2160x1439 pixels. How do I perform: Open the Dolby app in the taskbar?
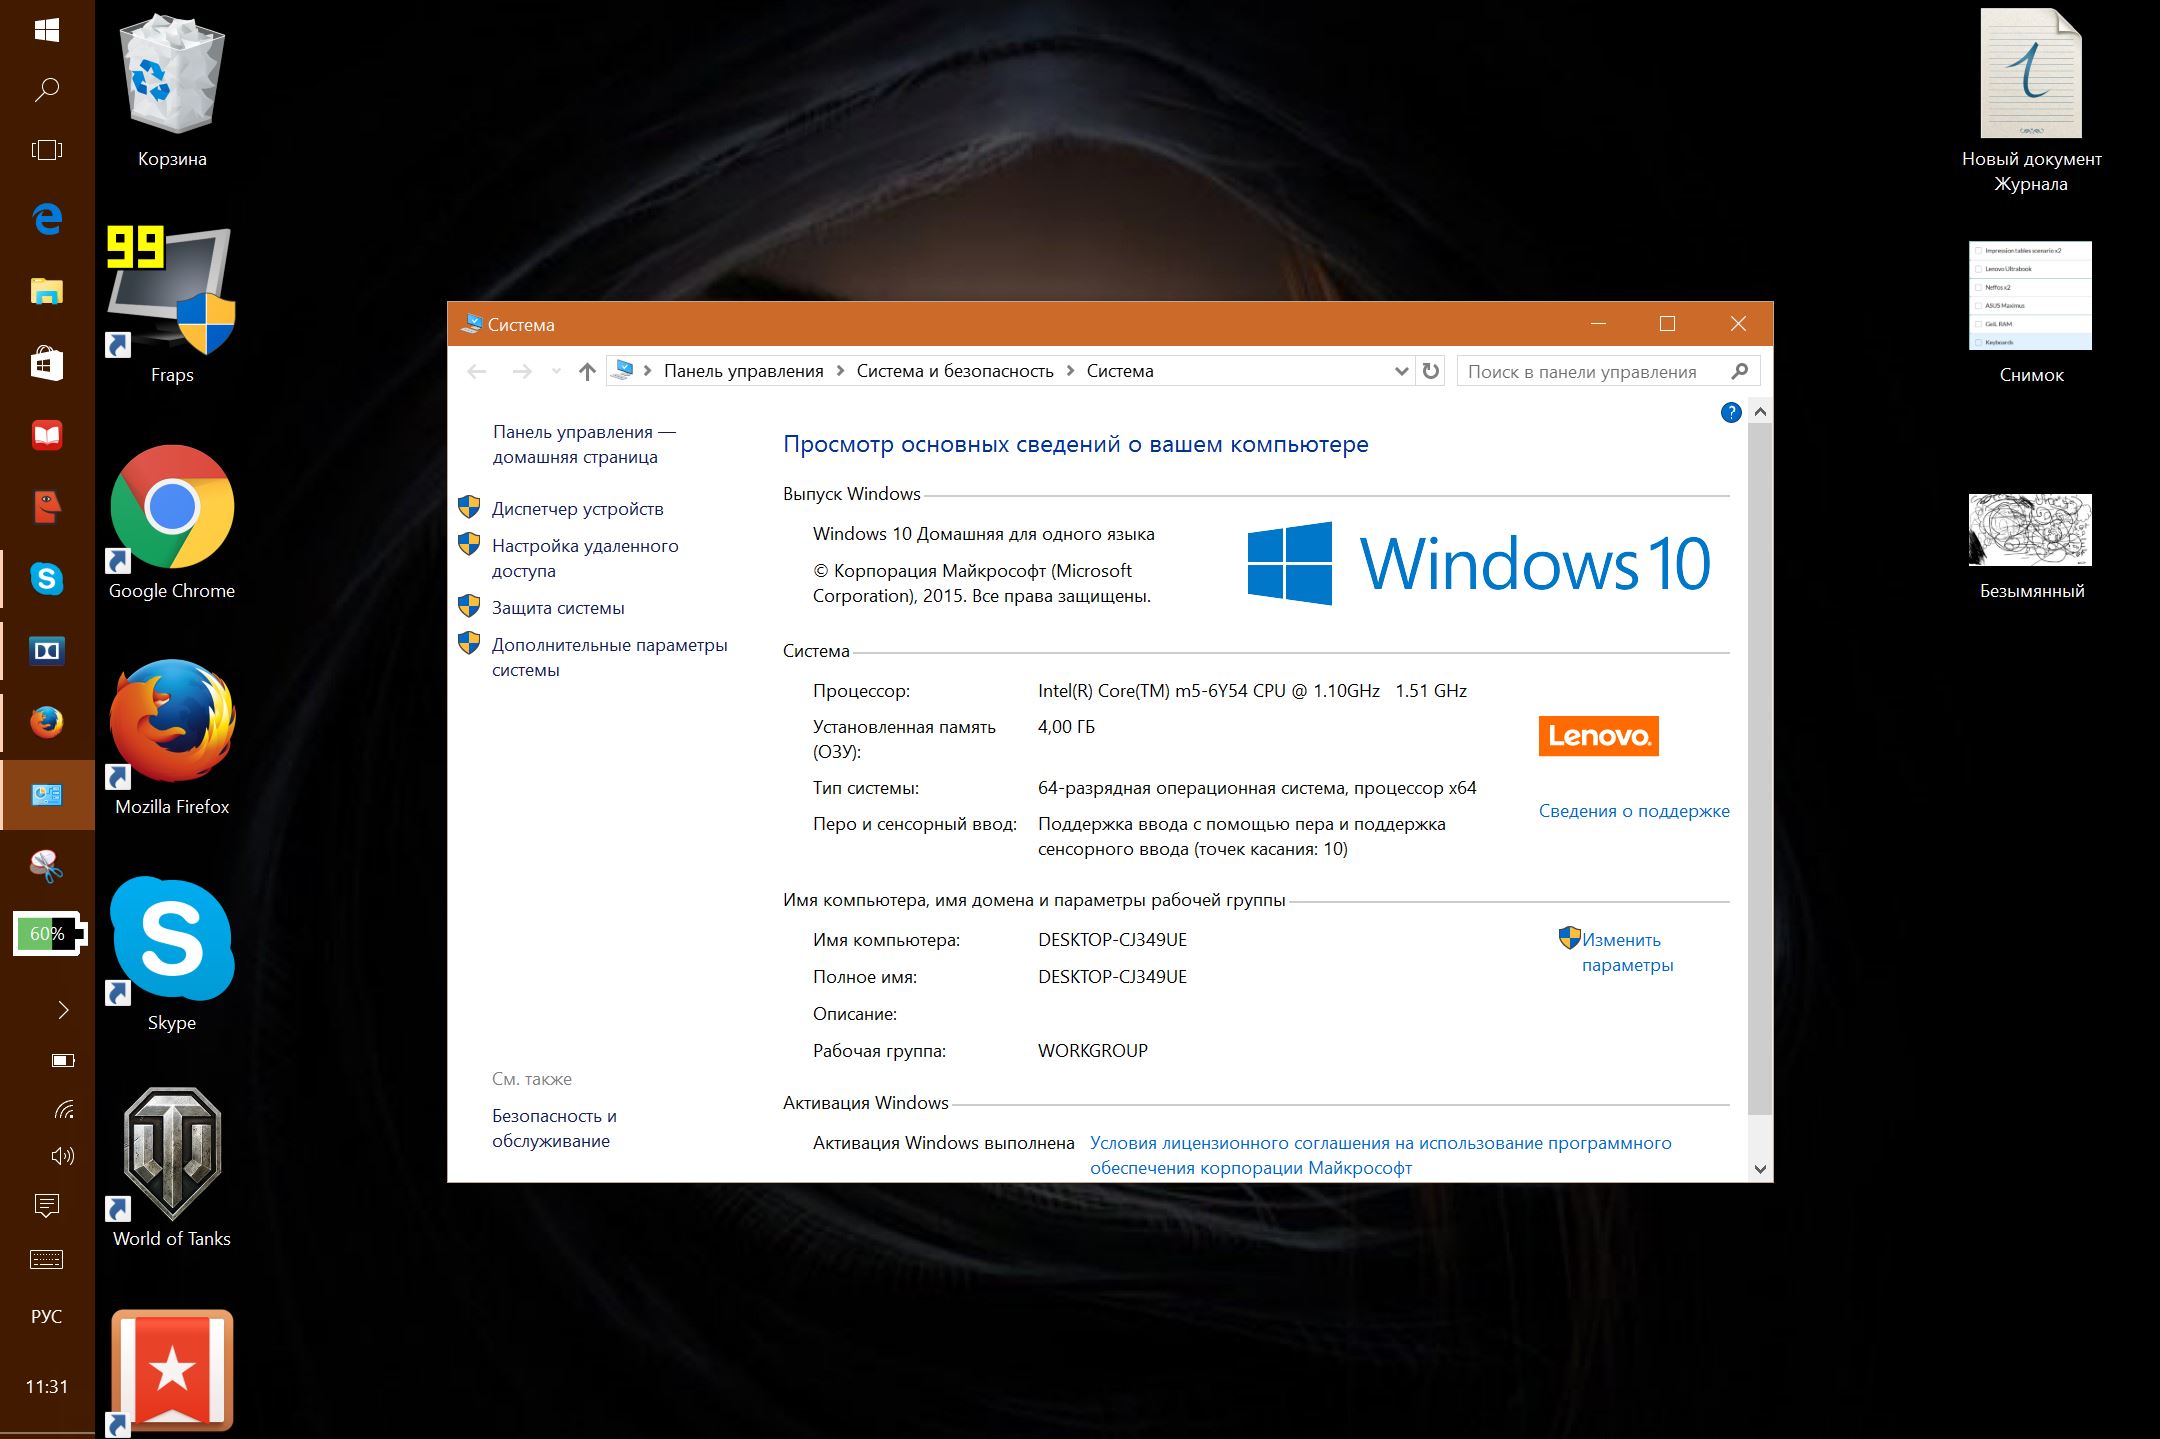47,651
